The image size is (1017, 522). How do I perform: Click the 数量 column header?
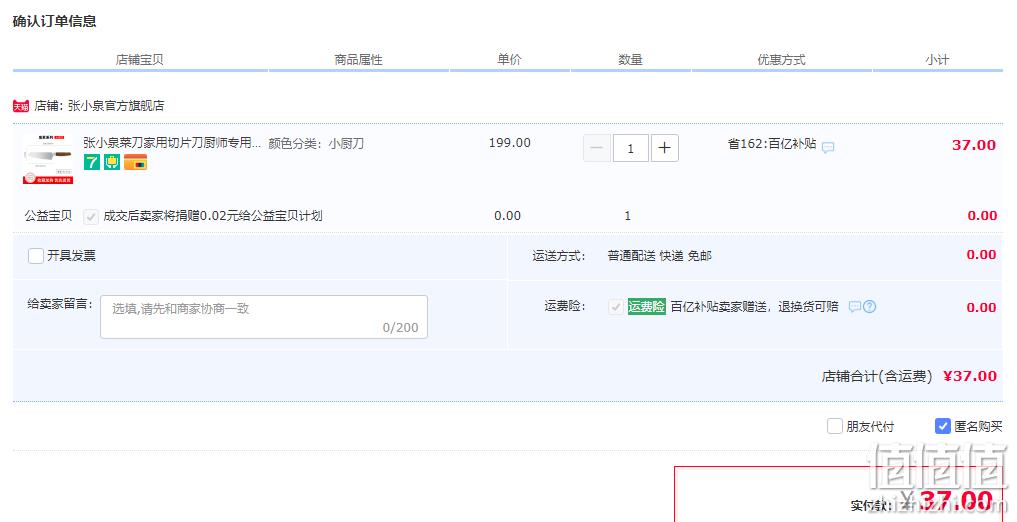coord(630,60)
